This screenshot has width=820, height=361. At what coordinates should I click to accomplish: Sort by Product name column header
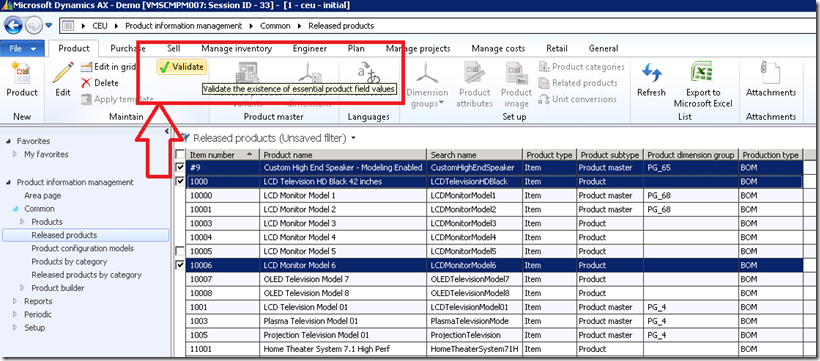point(344,154)
